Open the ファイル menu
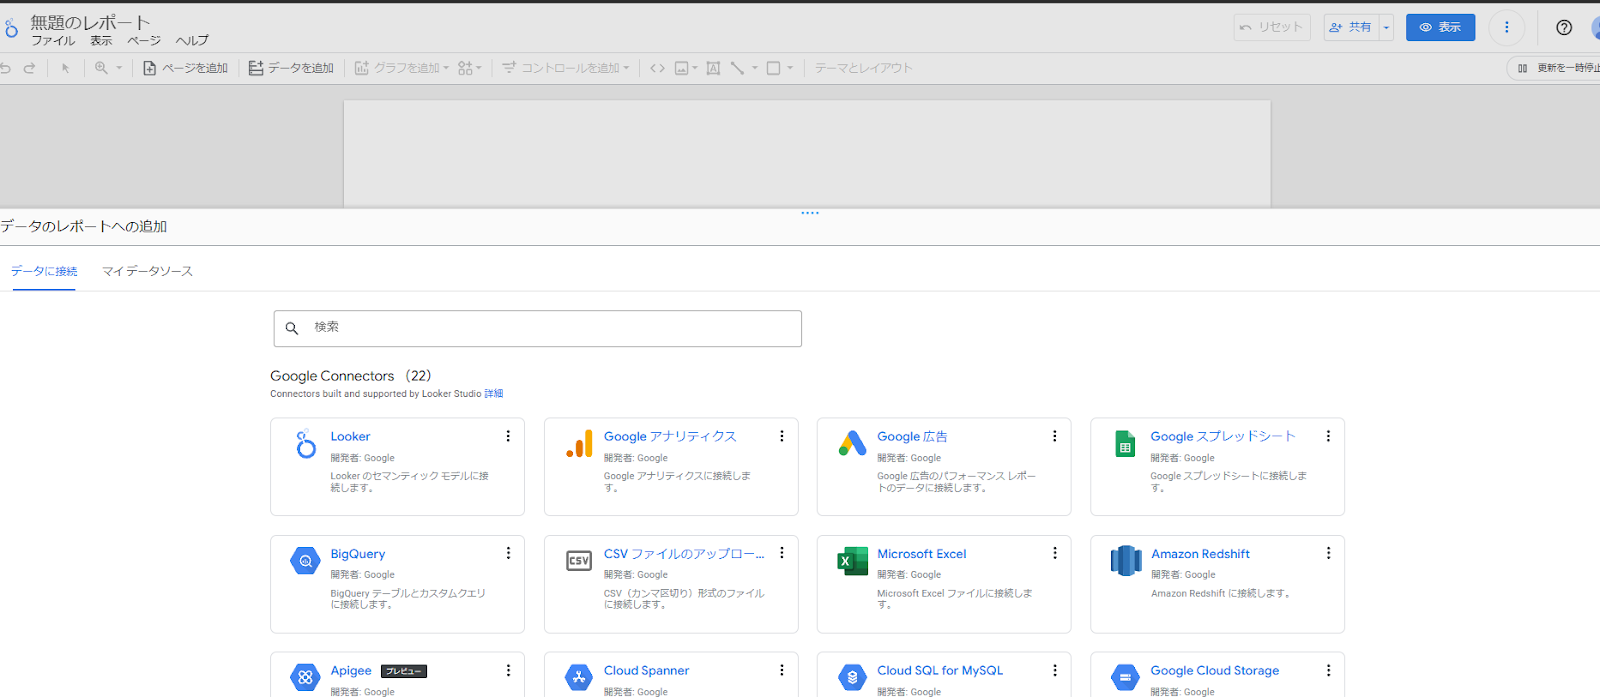 (x=53, y=41)
